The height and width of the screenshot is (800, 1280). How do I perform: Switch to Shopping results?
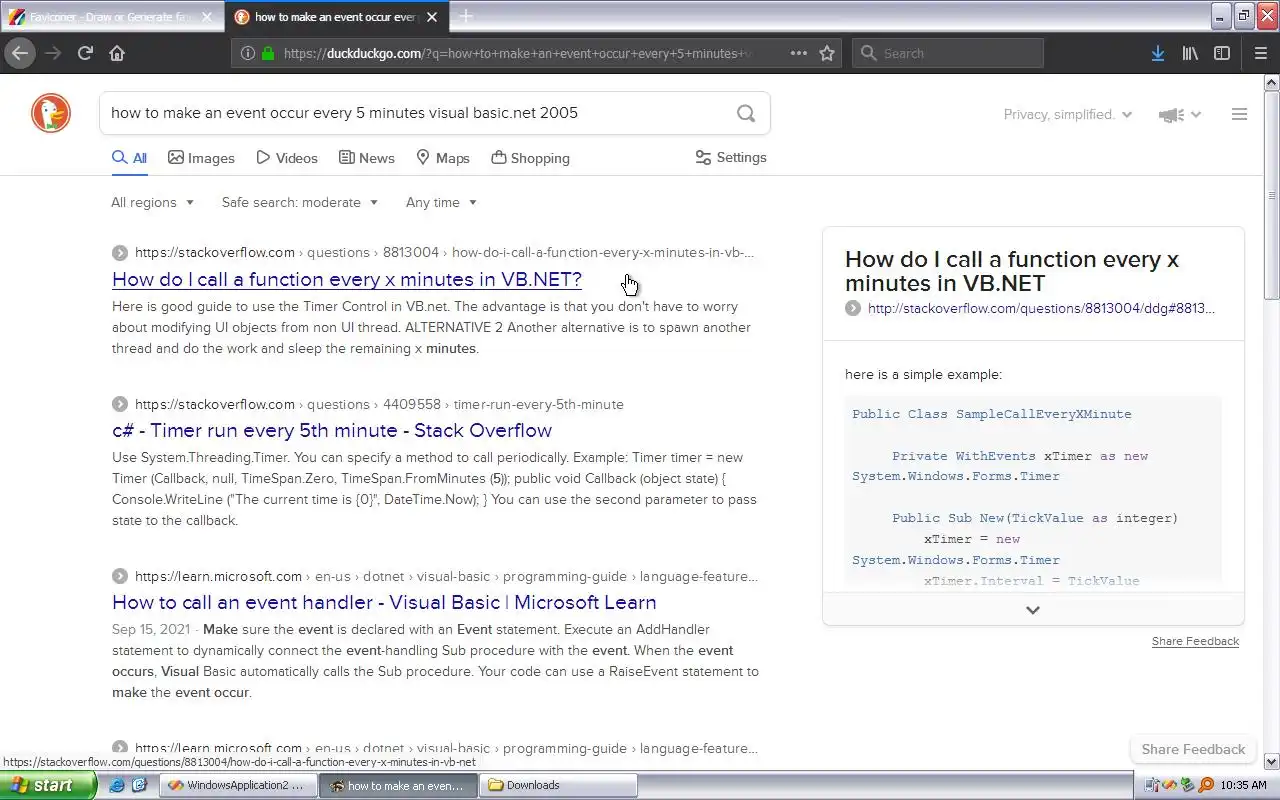click(530, 158)
